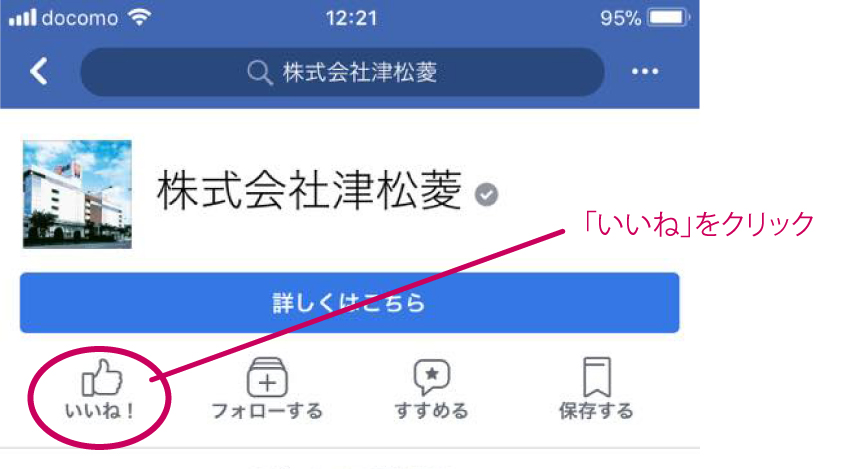Tap the 12:21 clock in status bar
This screenshot has height=469, width=852.
[x=352, y=18]
